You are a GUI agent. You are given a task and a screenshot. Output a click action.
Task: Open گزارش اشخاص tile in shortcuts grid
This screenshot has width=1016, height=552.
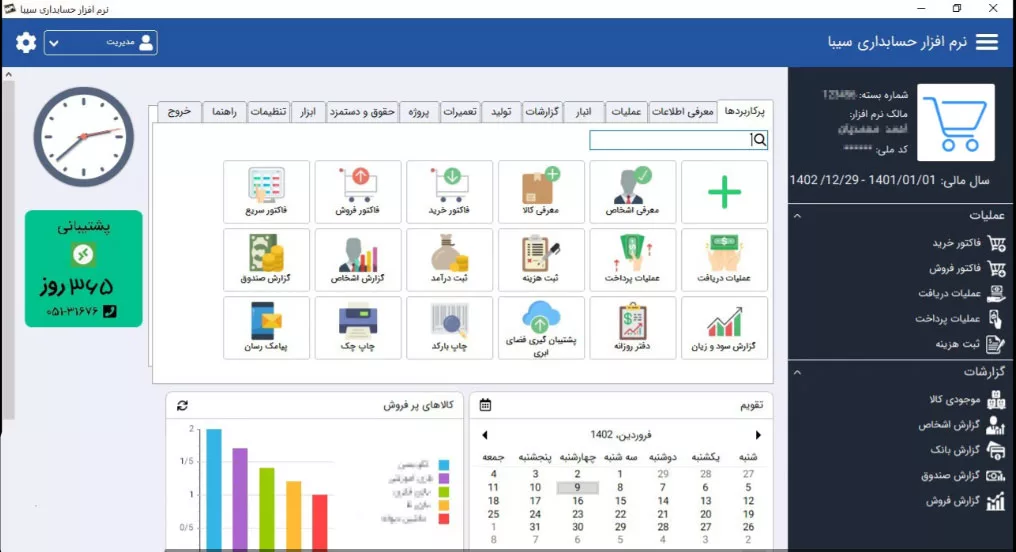pos(358,260)
